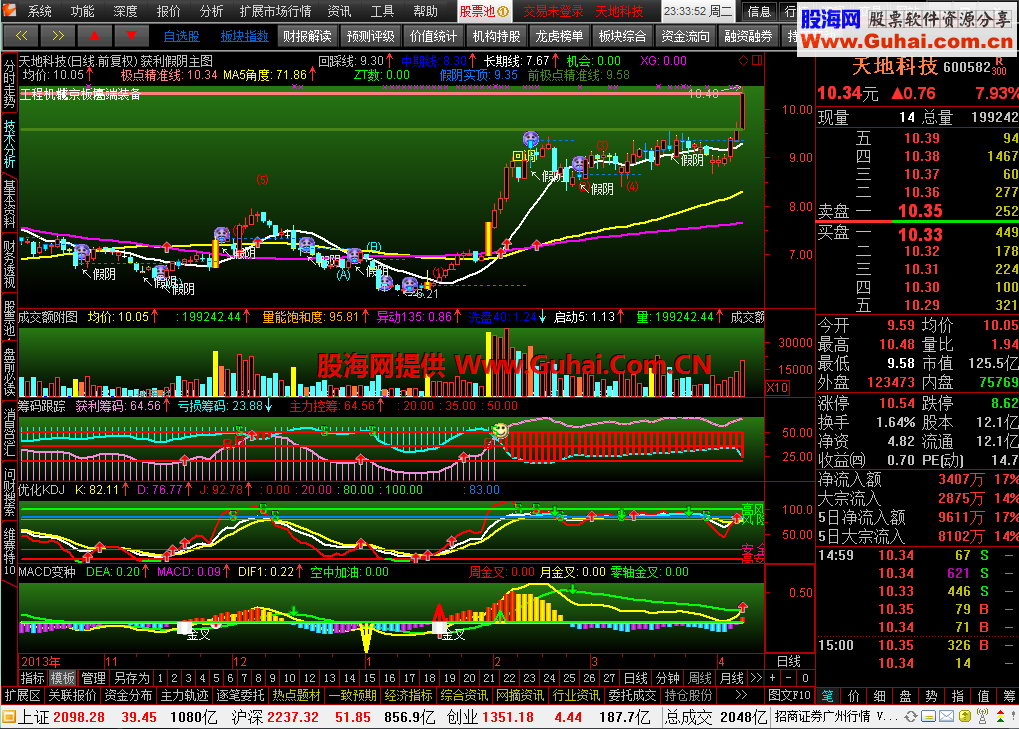Open the 功能 menu
1019x729 pixels.
click(82, 11)
